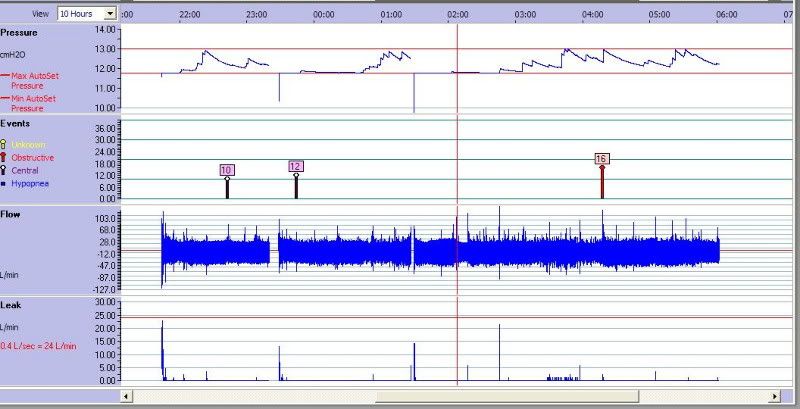Click the Central event legend icon
Viewport: 800px width, 409px height.
(5, 171)
